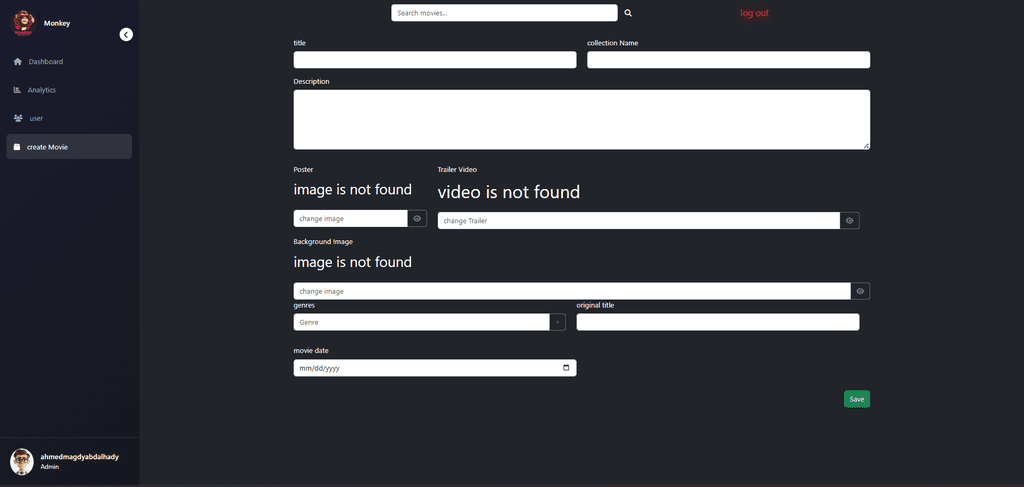The height and width of the screenshot is (487, 1024).
Task: Focus the original title input field
Action: 718,322
